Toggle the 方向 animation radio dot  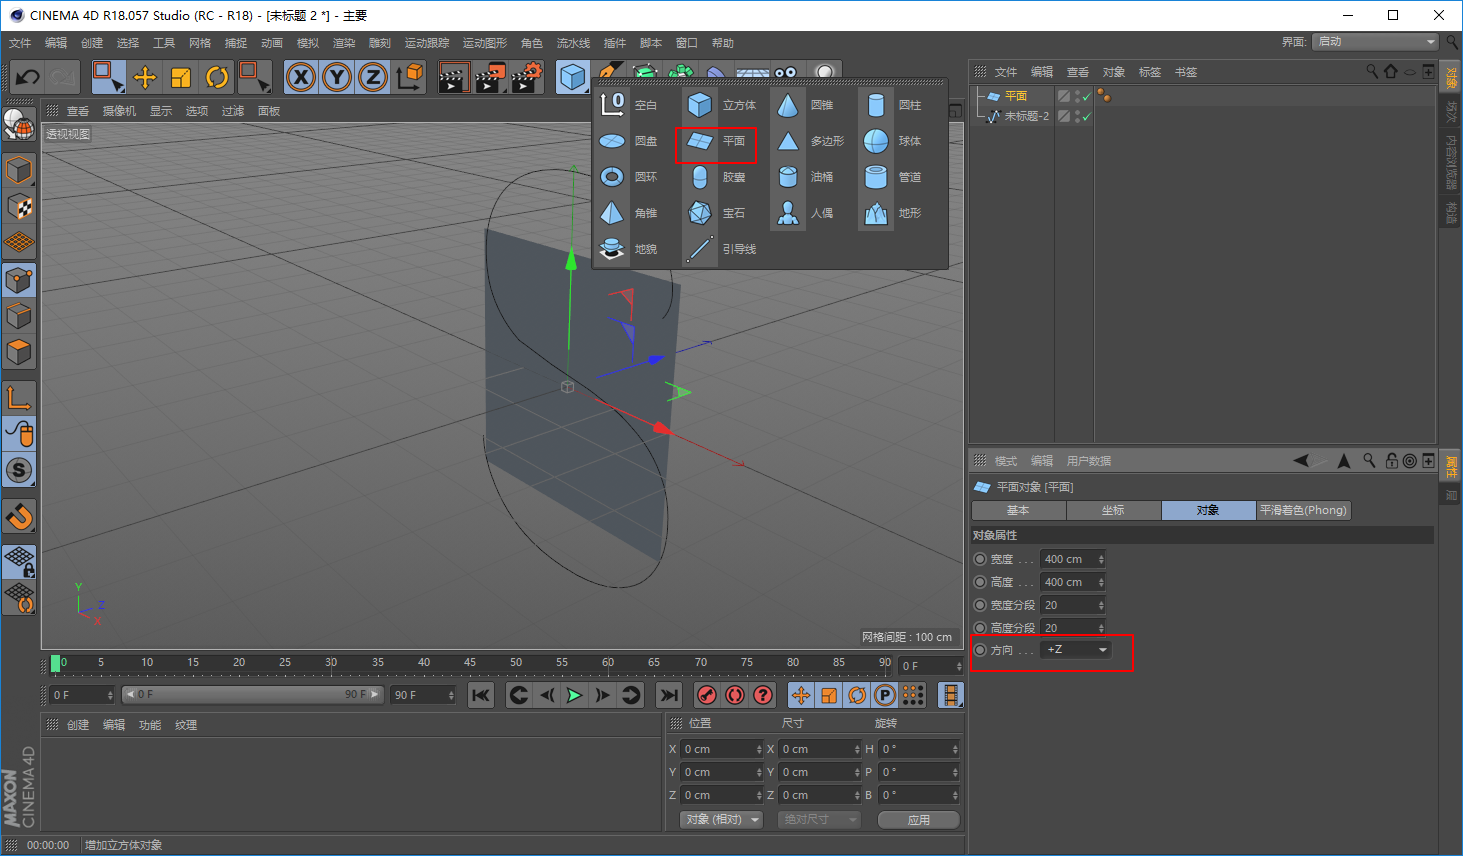[980, 650]
